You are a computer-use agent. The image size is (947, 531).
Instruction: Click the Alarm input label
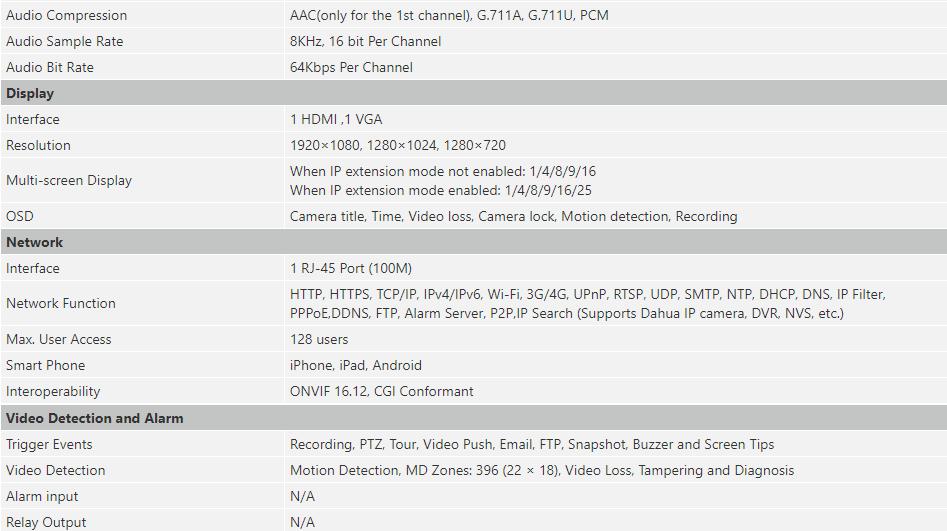click(42, 496)
